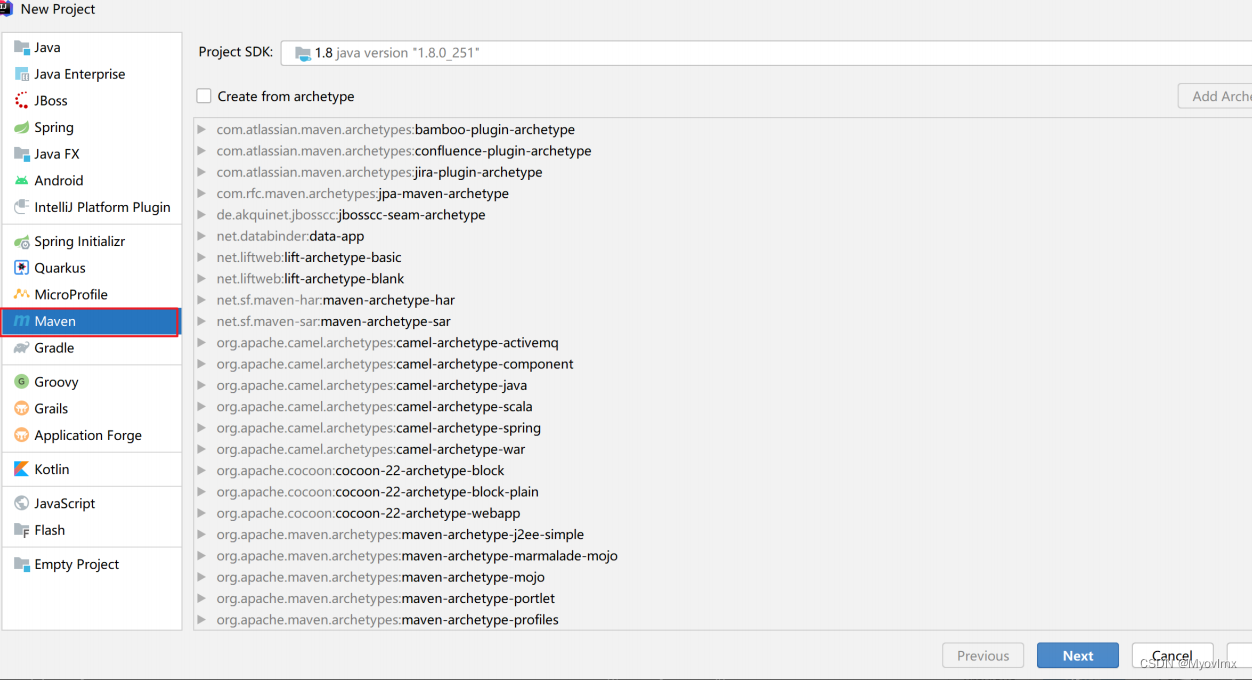The width and height of the screenshot is (1252, 680).
Task: Select cocoon-22-archetype-webapp row text
Action: [368, 513]
